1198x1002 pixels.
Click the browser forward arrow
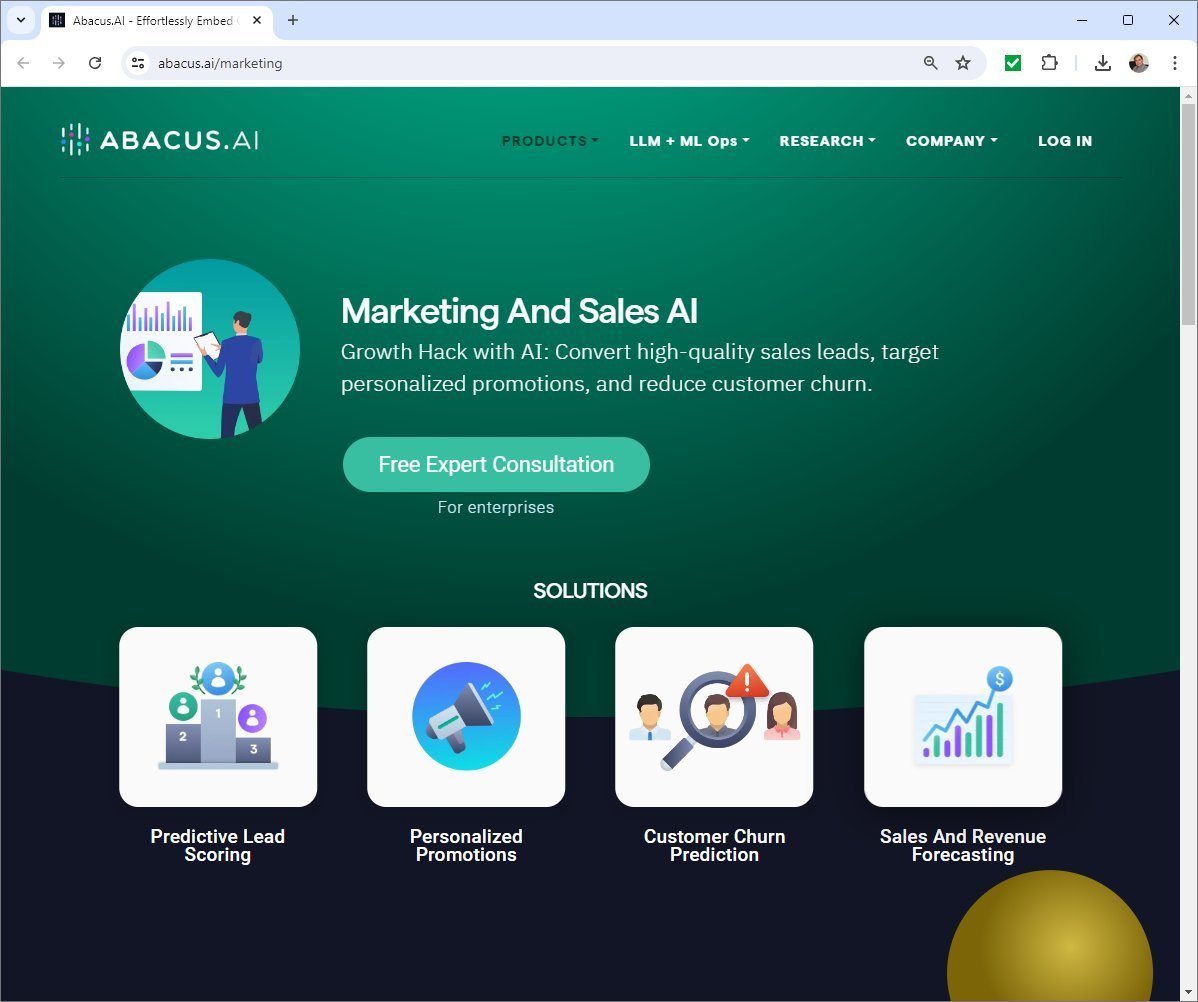point(59,63)
